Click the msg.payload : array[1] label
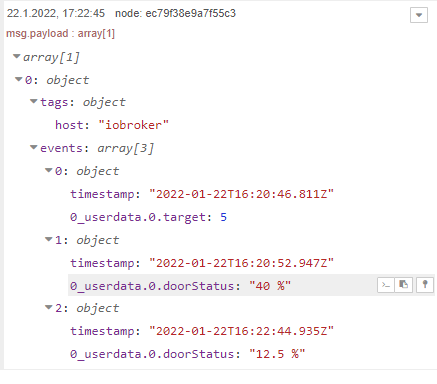This screenshot has width=437, height=384. coord(60,33)
